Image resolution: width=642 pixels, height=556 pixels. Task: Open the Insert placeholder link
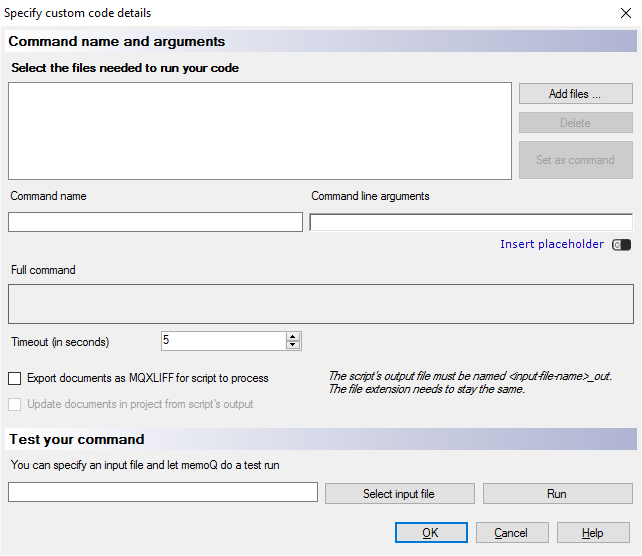pyautogui.click(x=552, y=245)
